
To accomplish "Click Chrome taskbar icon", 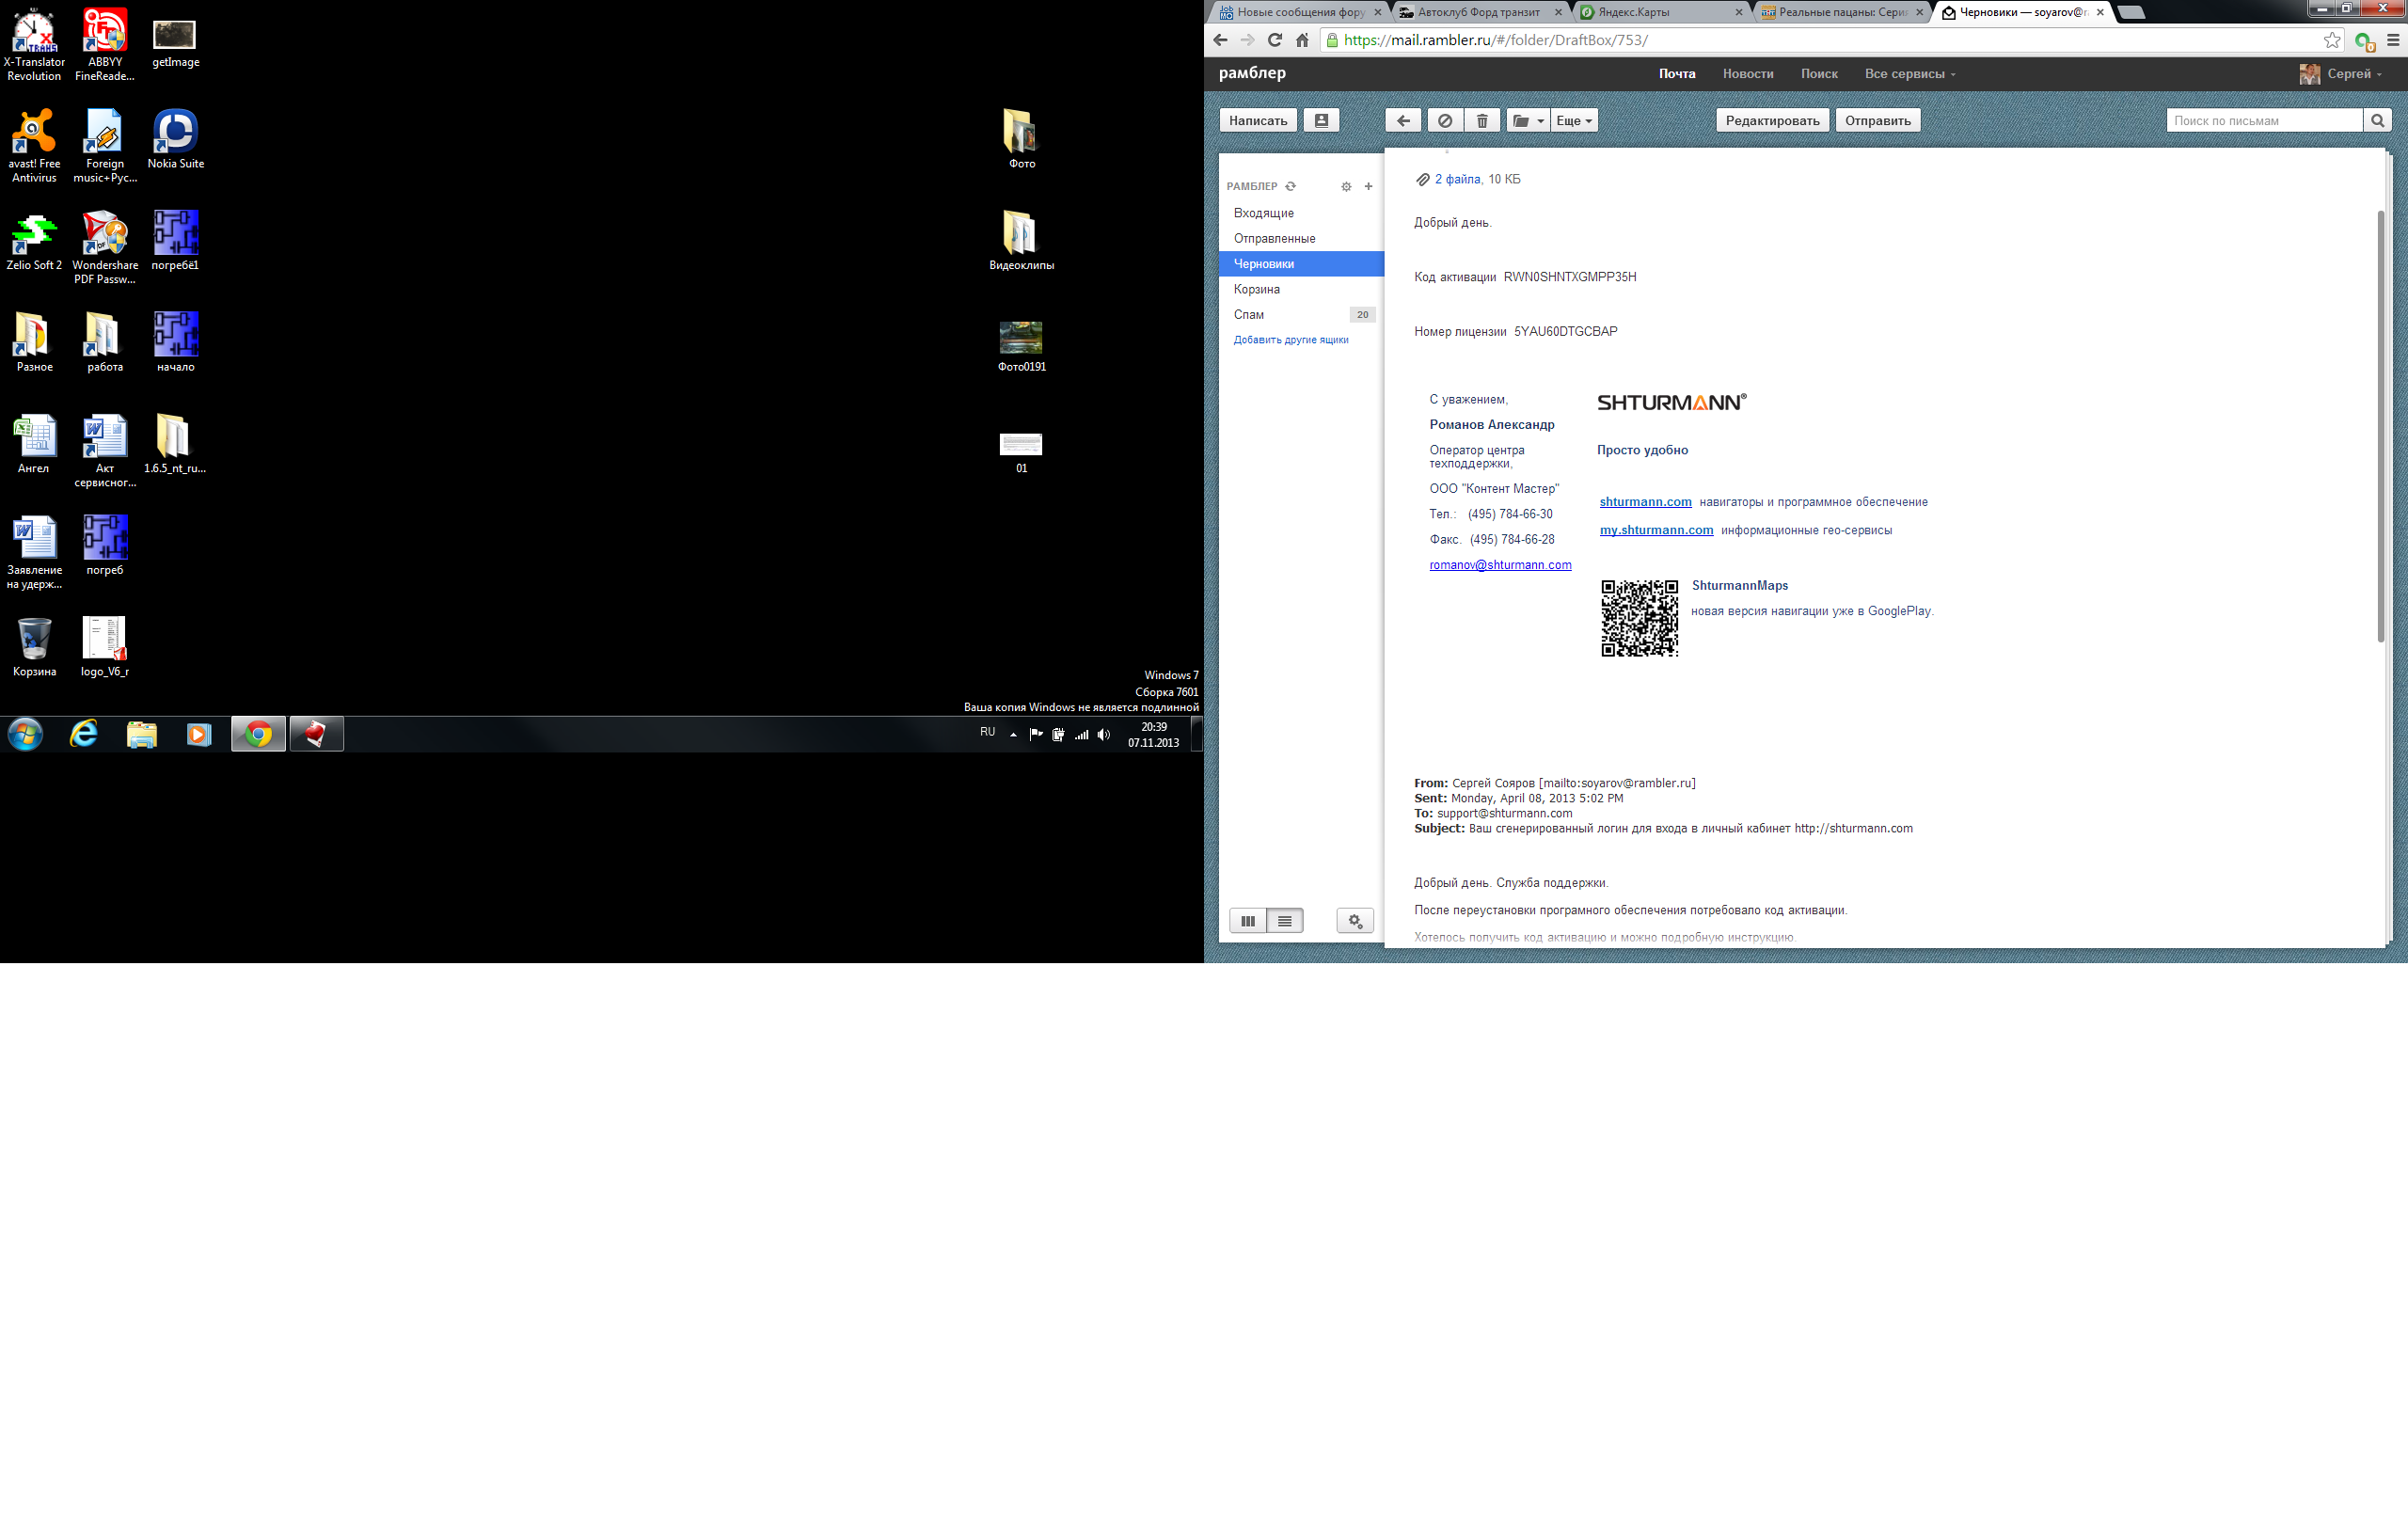I will coord(258,734).
